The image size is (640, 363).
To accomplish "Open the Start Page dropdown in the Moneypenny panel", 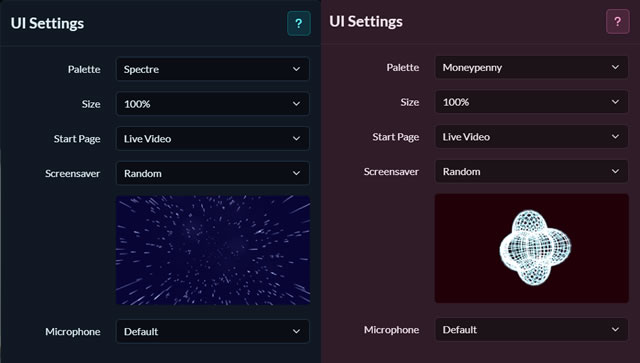I will click(531, 137).
